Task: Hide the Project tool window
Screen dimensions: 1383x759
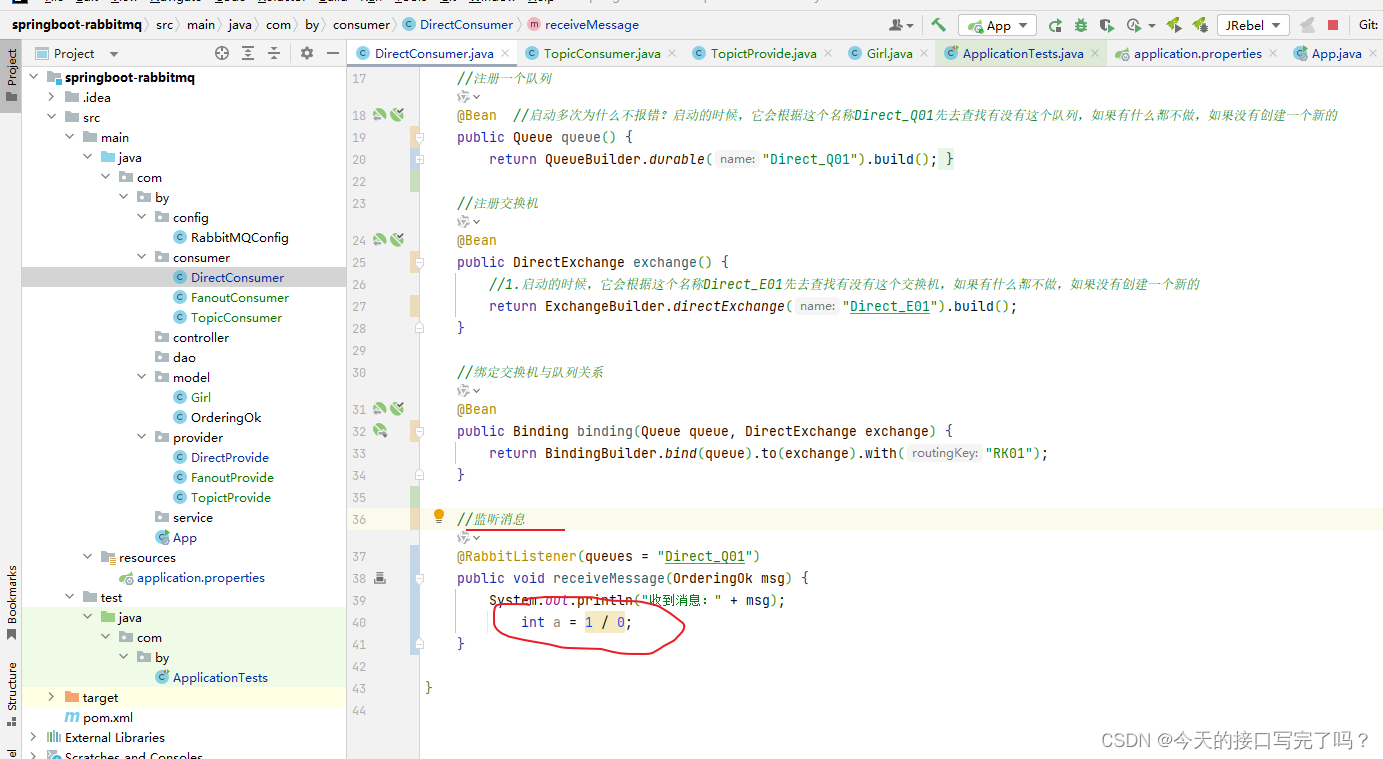Action: click(x=335, y=52)
